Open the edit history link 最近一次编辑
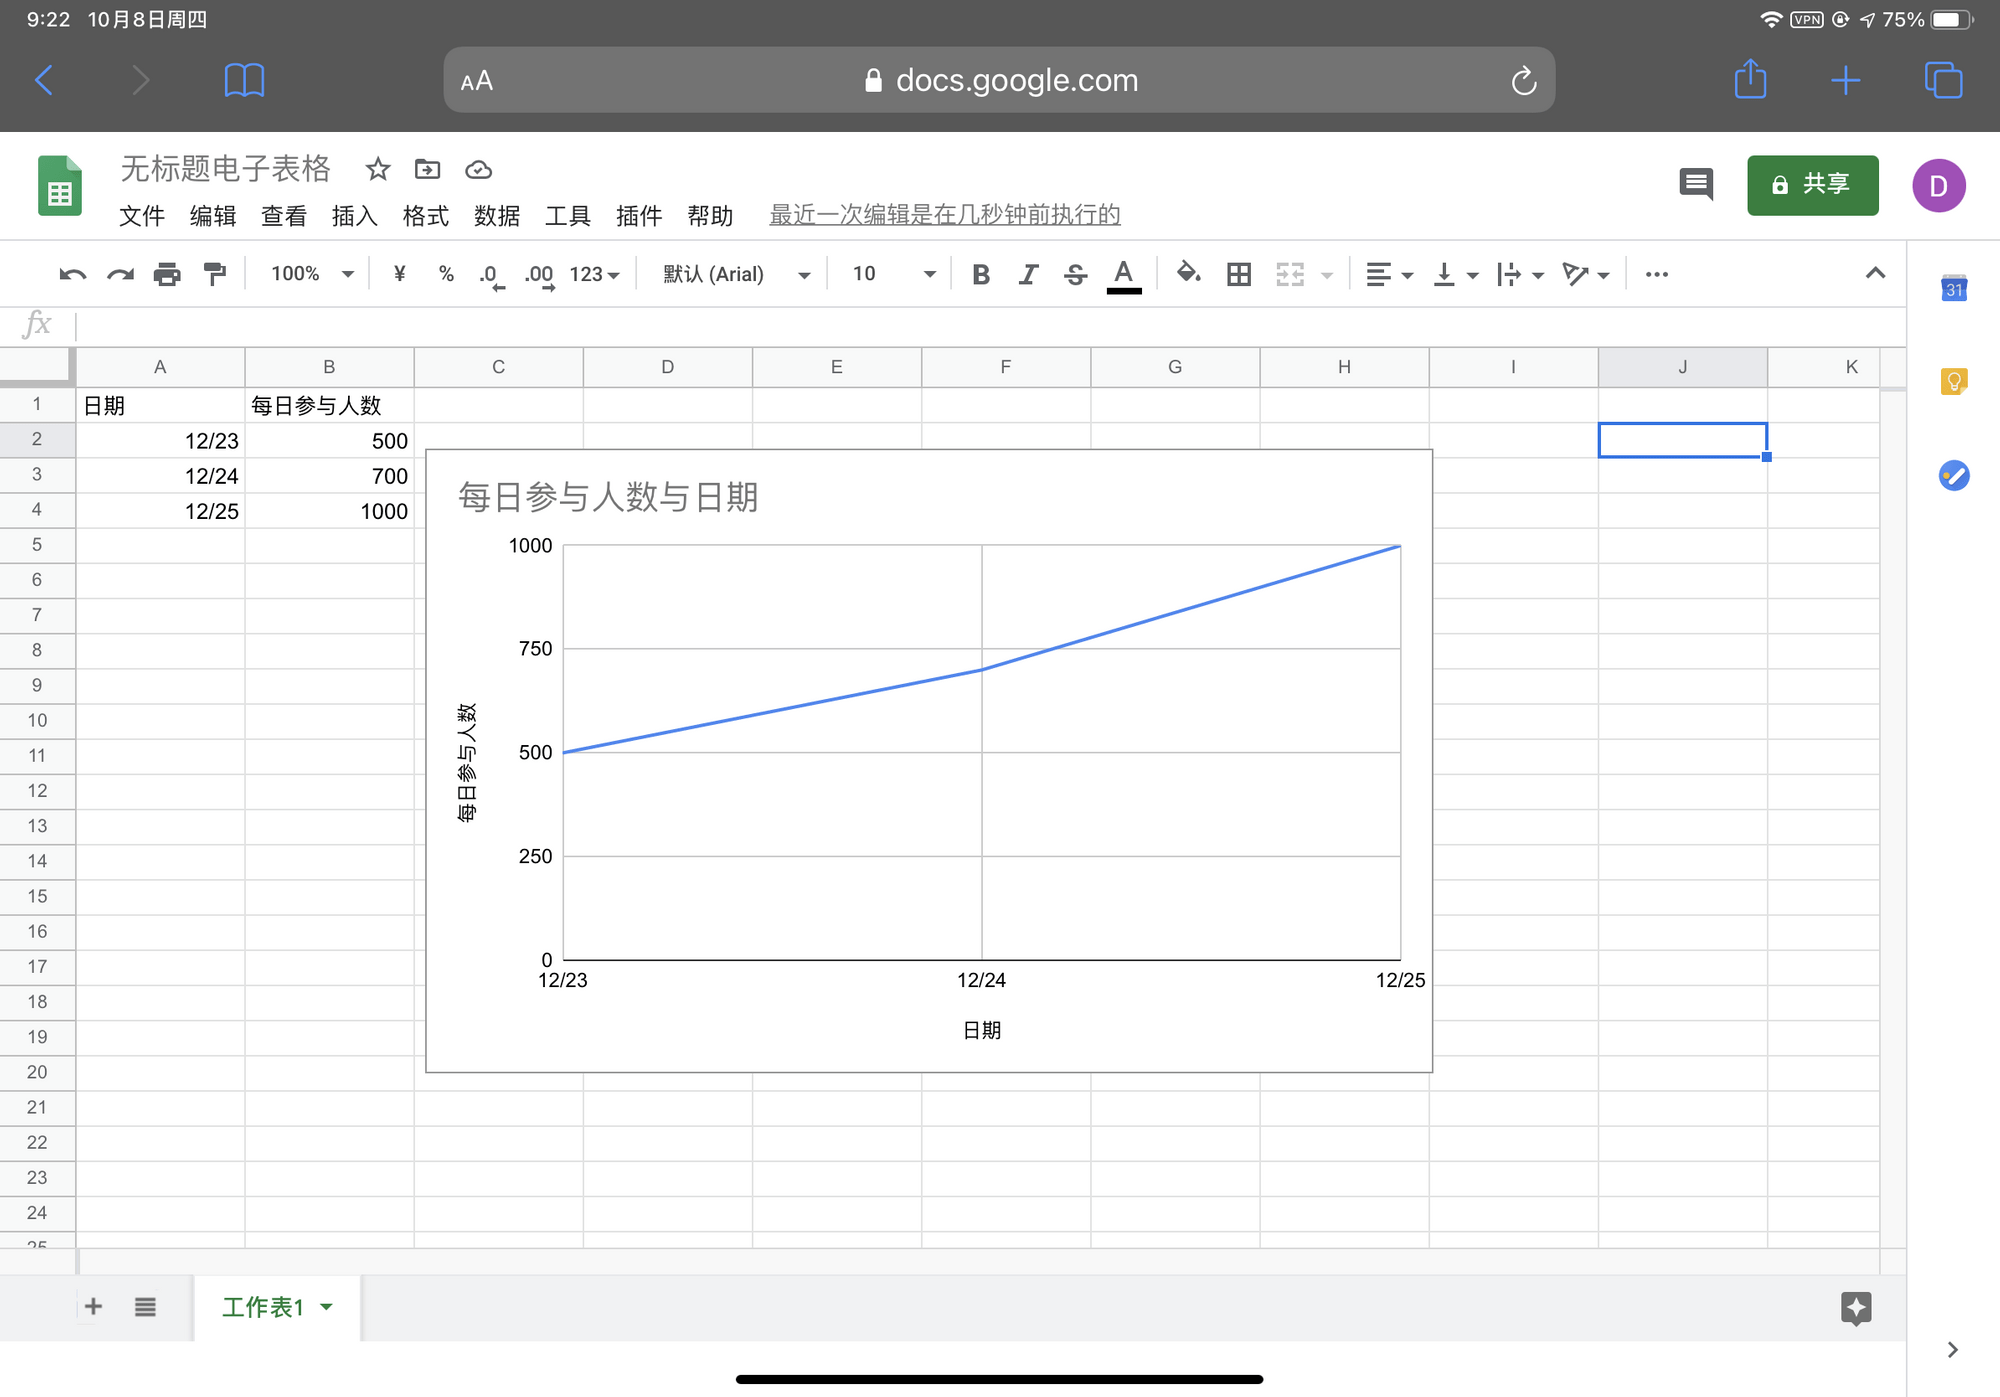This screenshot has height=1397, width=2000. tap(944, 215)
